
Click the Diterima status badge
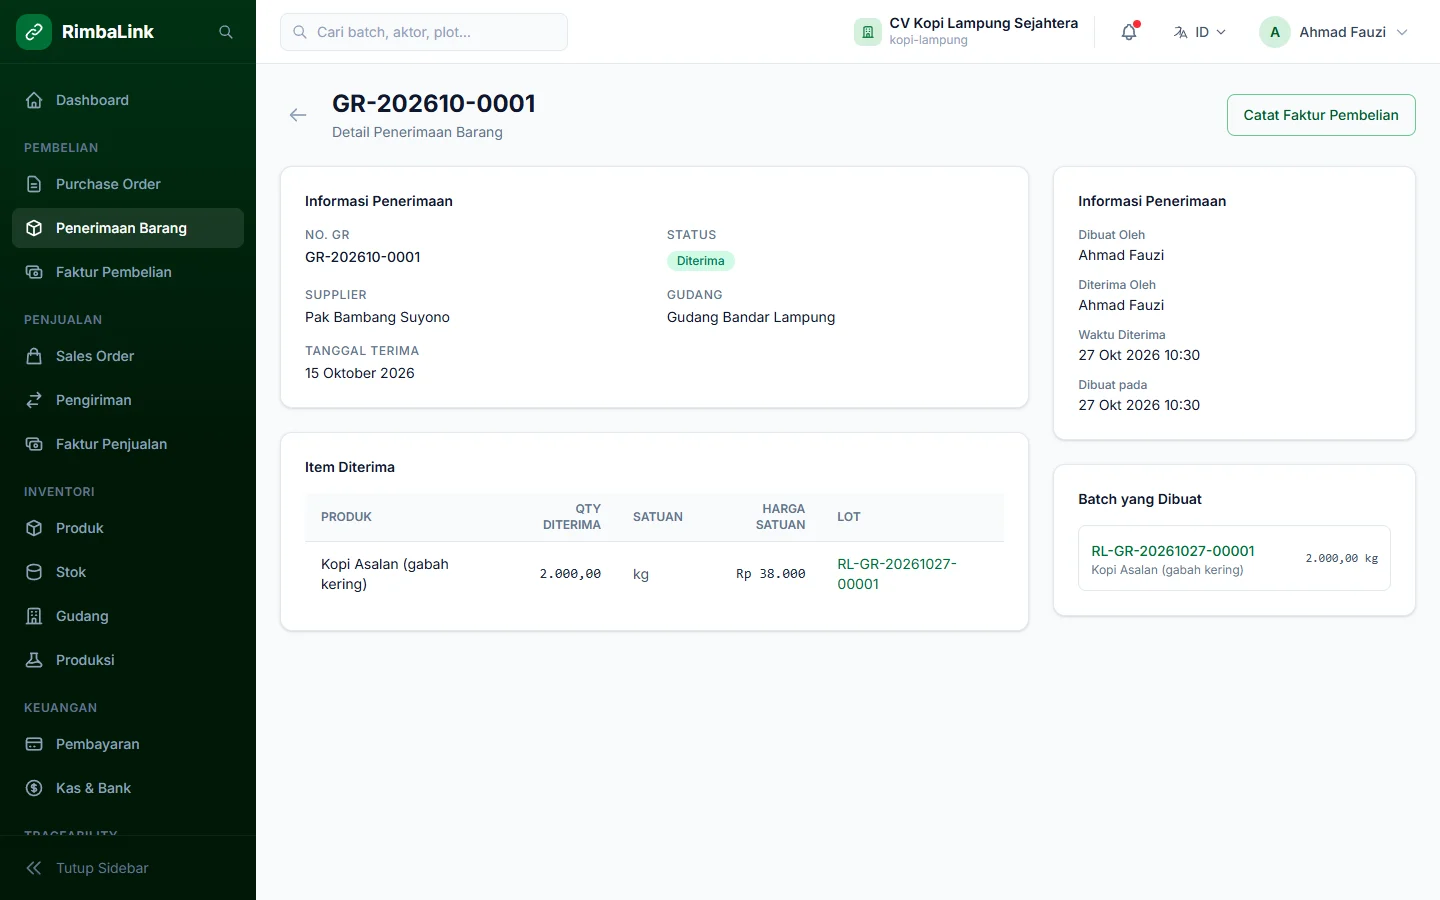[x=701, y=261]
